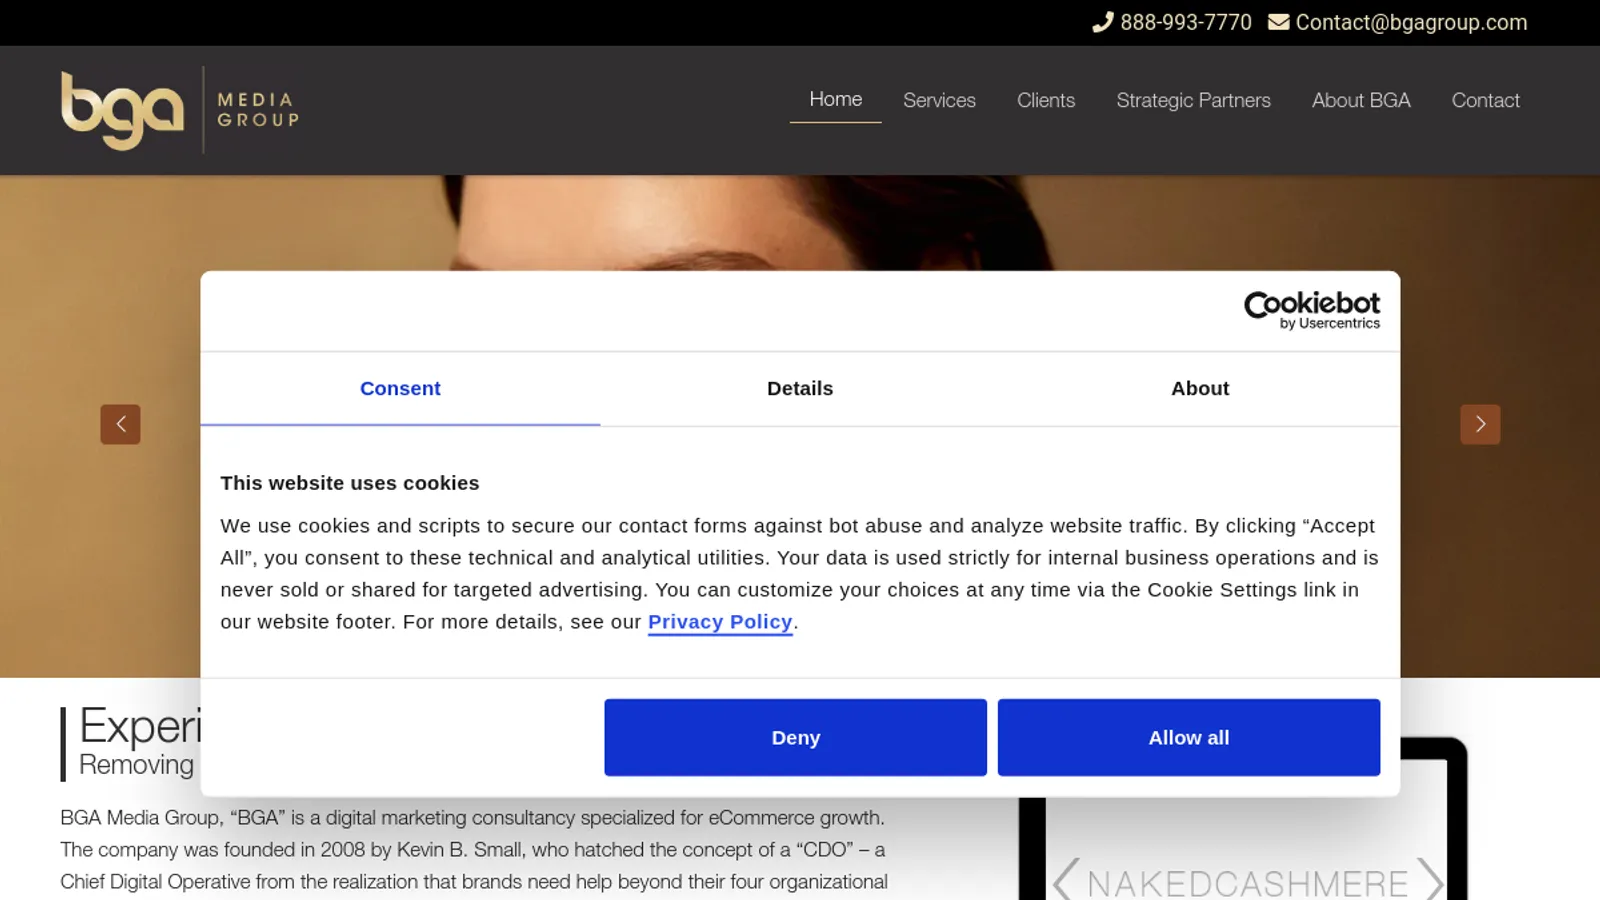1600x900 pixels.
Task: Click the 'This website uses cookies' heading
Action: point(350,483)
